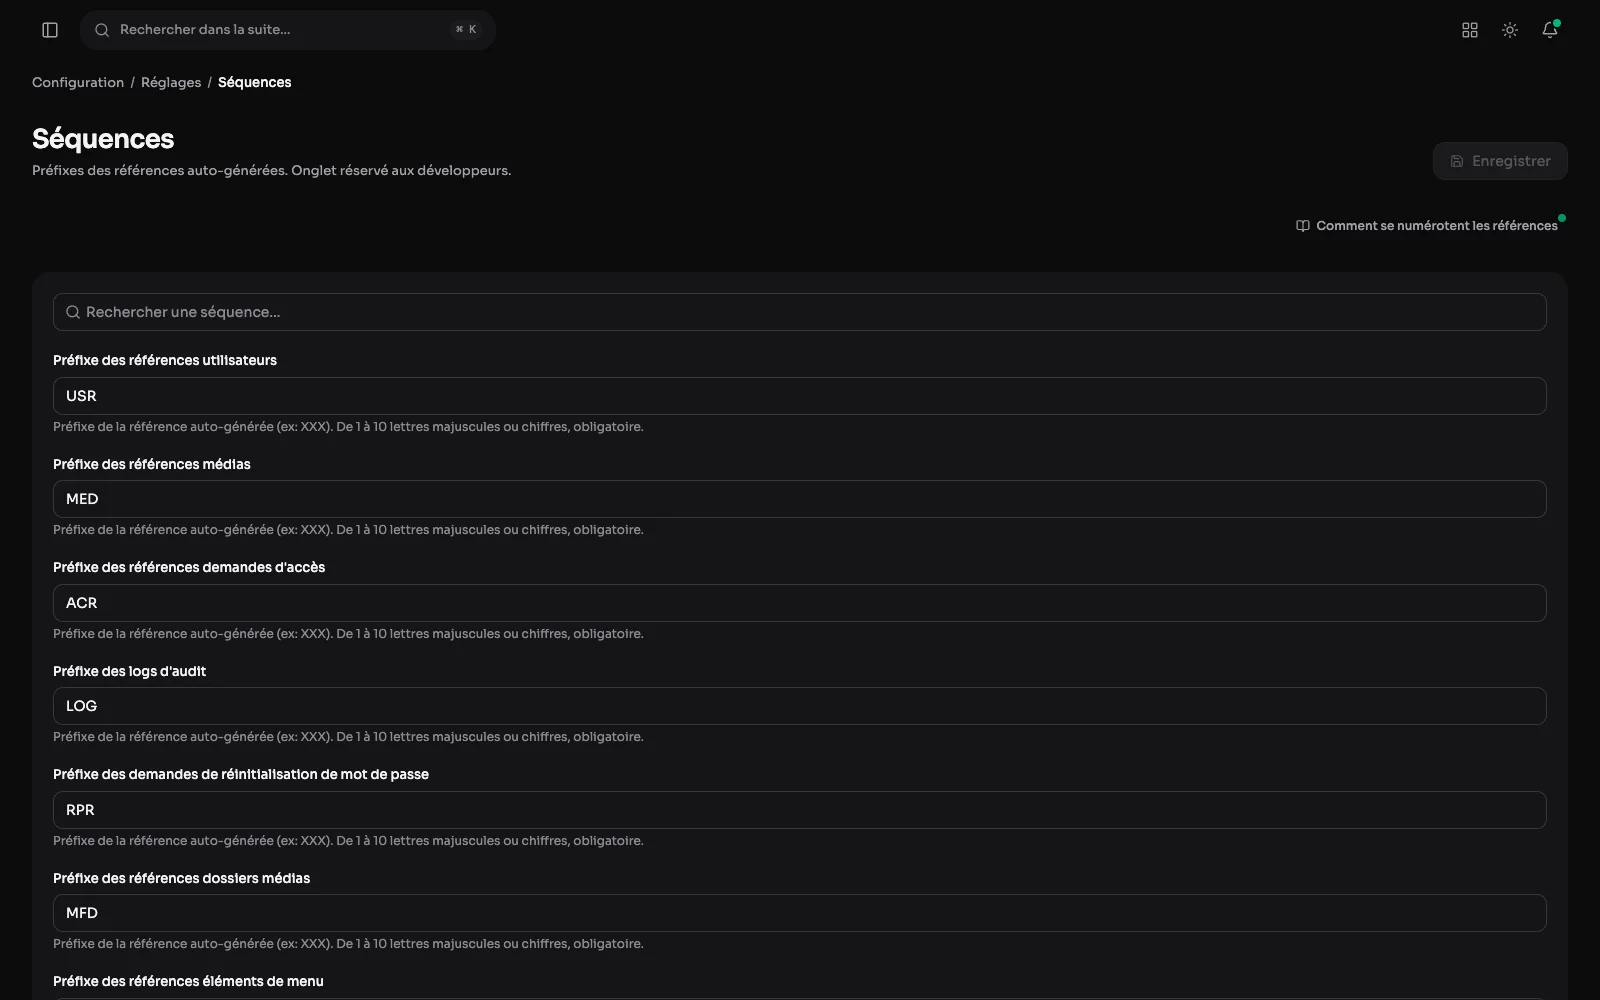This screenshot has height=1000, width=1600.
Task: Click the global search magnifier icon
Action: (x=102, y=30)
